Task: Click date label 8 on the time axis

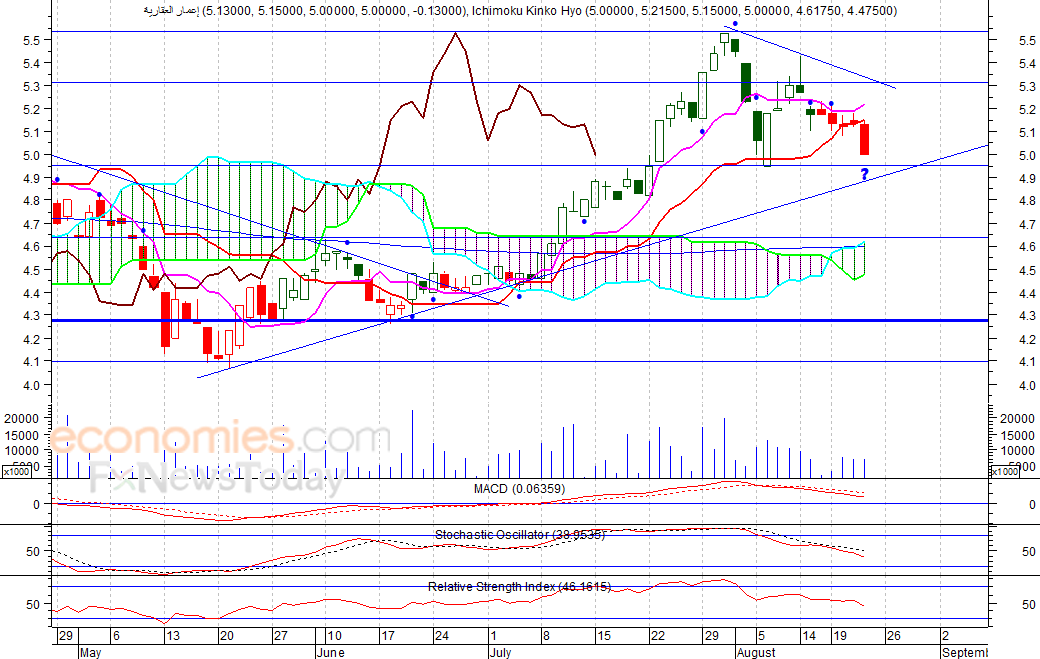Action: click(546, 636)
